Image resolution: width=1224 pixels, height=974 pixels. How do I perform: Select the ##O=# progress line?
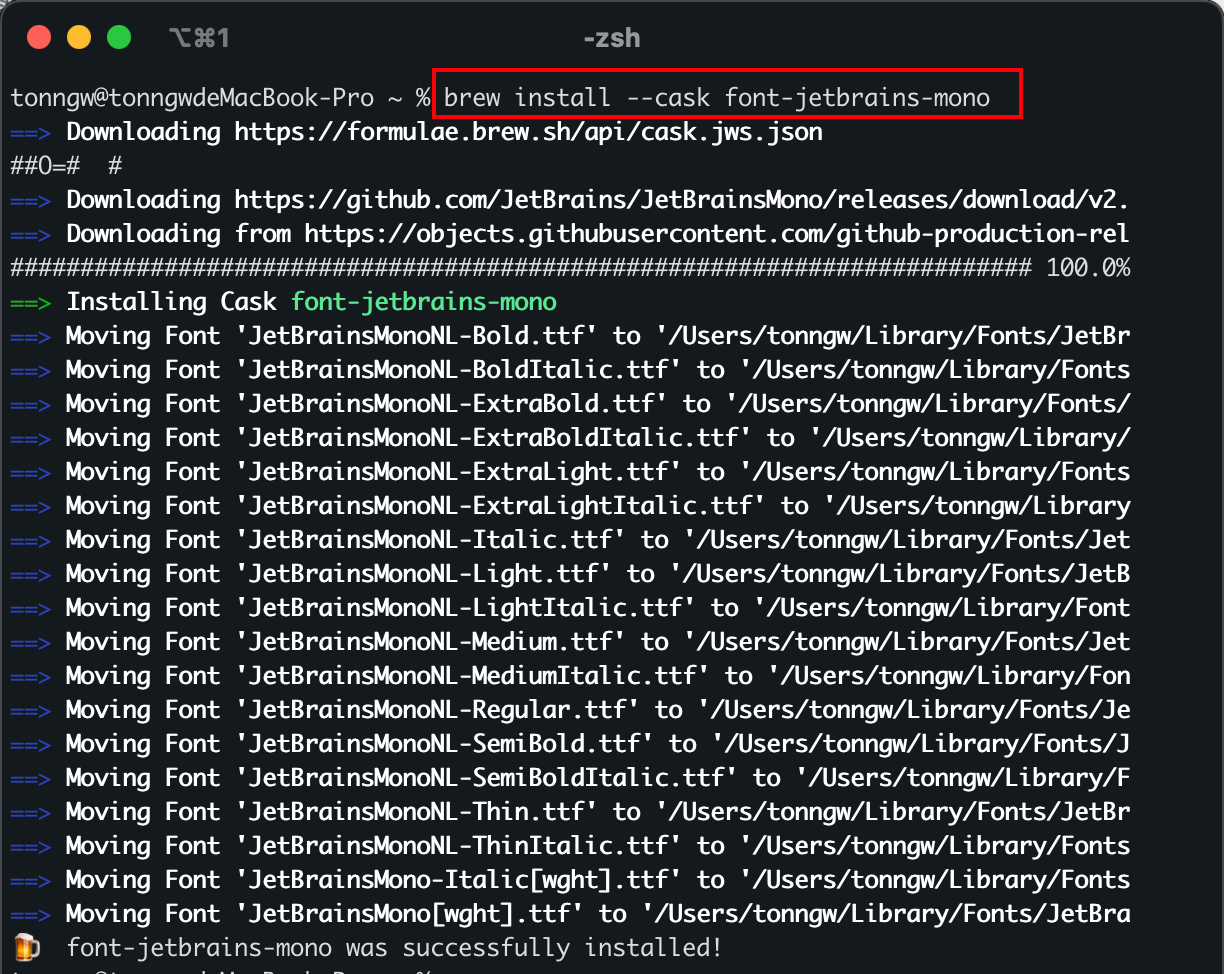coord(66,166)
